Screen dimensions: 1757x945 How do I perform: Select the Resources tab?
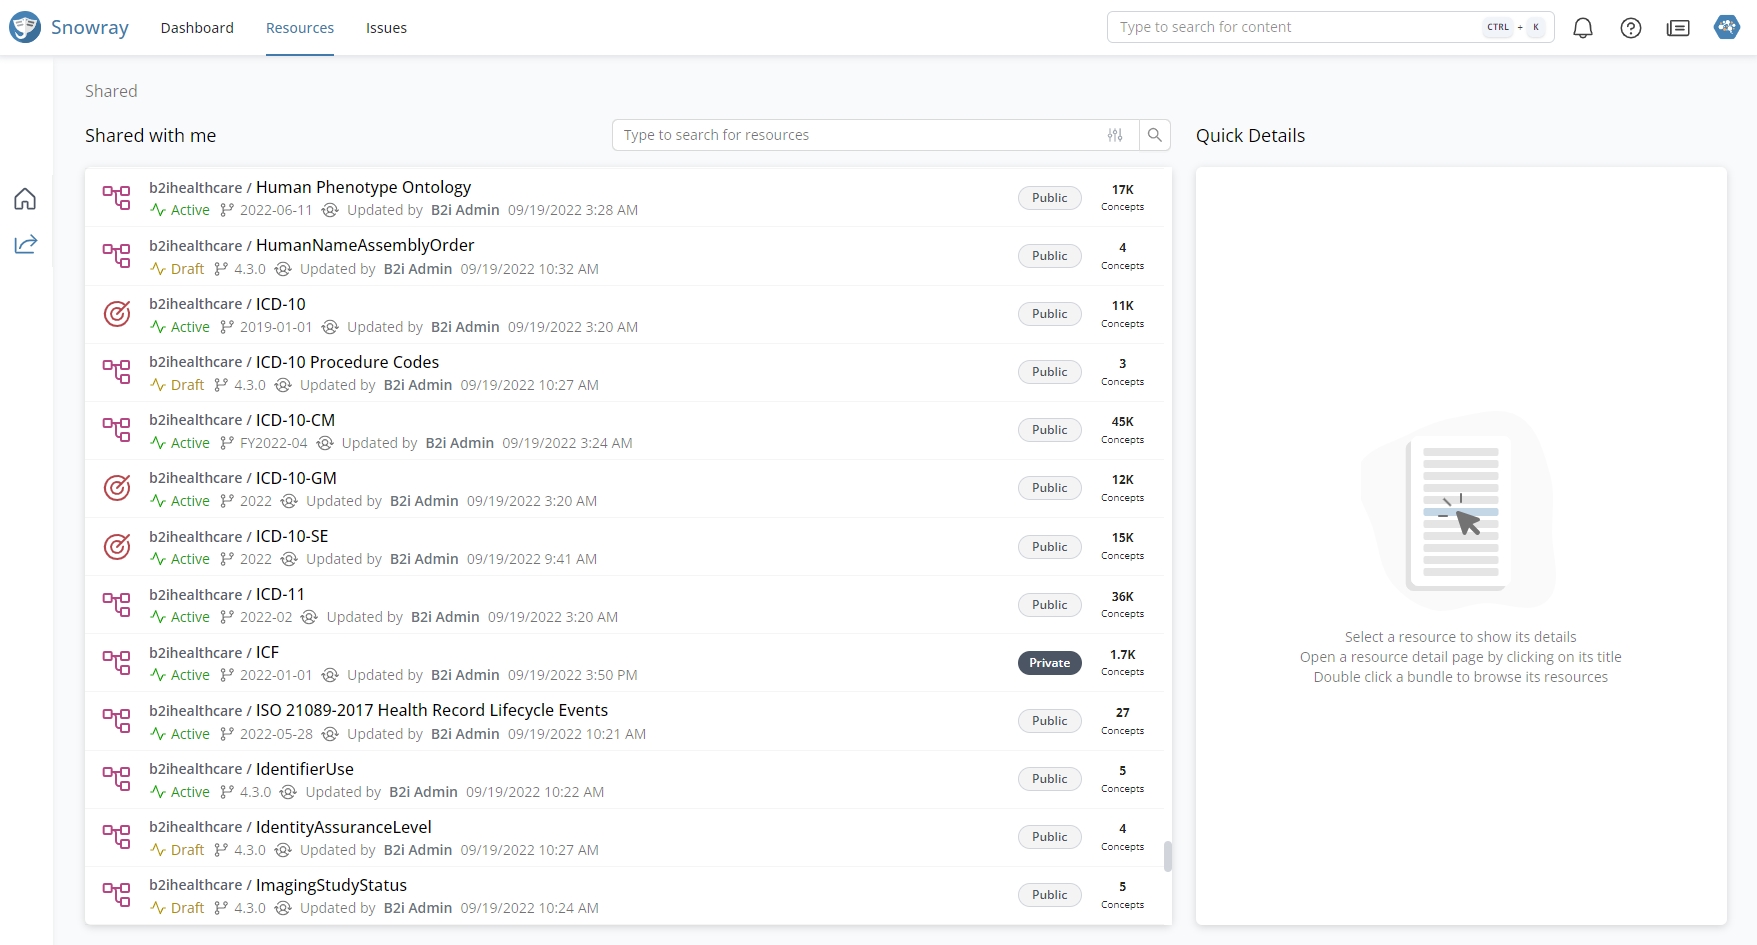300,28
